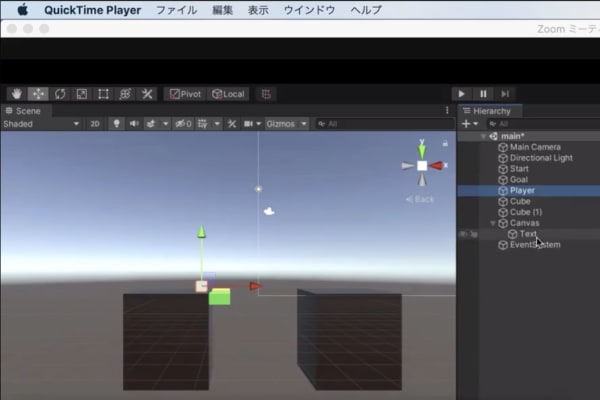Screen dimensions: 600x400
Task: Click the Hierarchy search field
Action: point(543,124)
